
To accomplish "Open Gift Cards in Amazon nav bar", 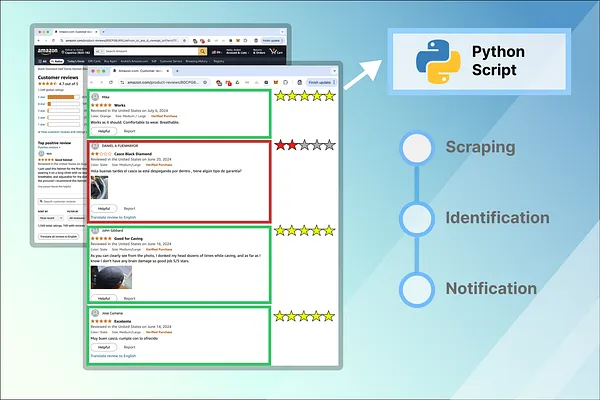I will (94, 61).
